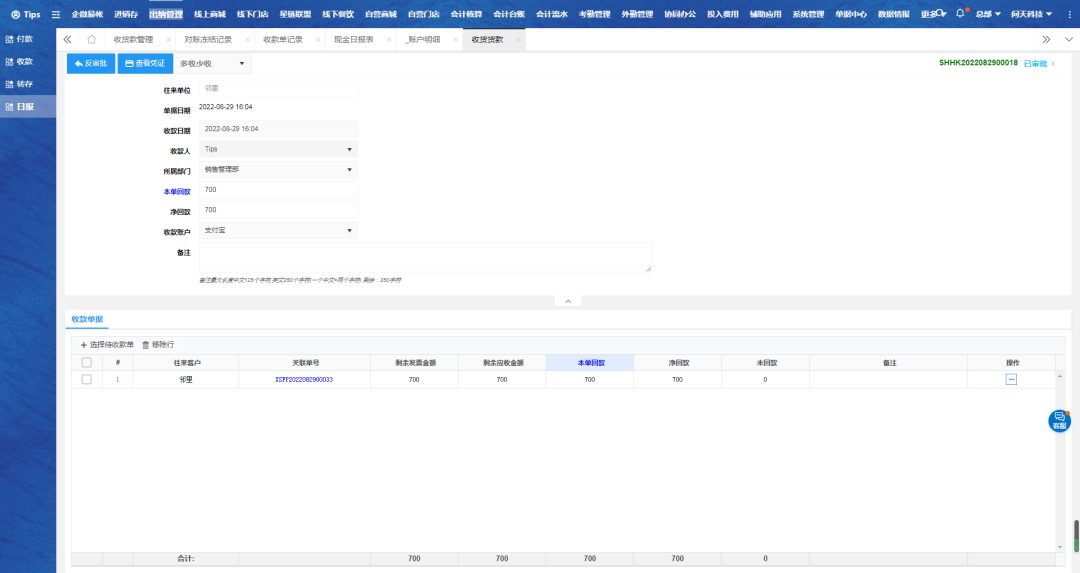The width and height of the screenshot is (1080, 573).
Task: Open 会计核算 in the top menu
Action: point(465,14)
